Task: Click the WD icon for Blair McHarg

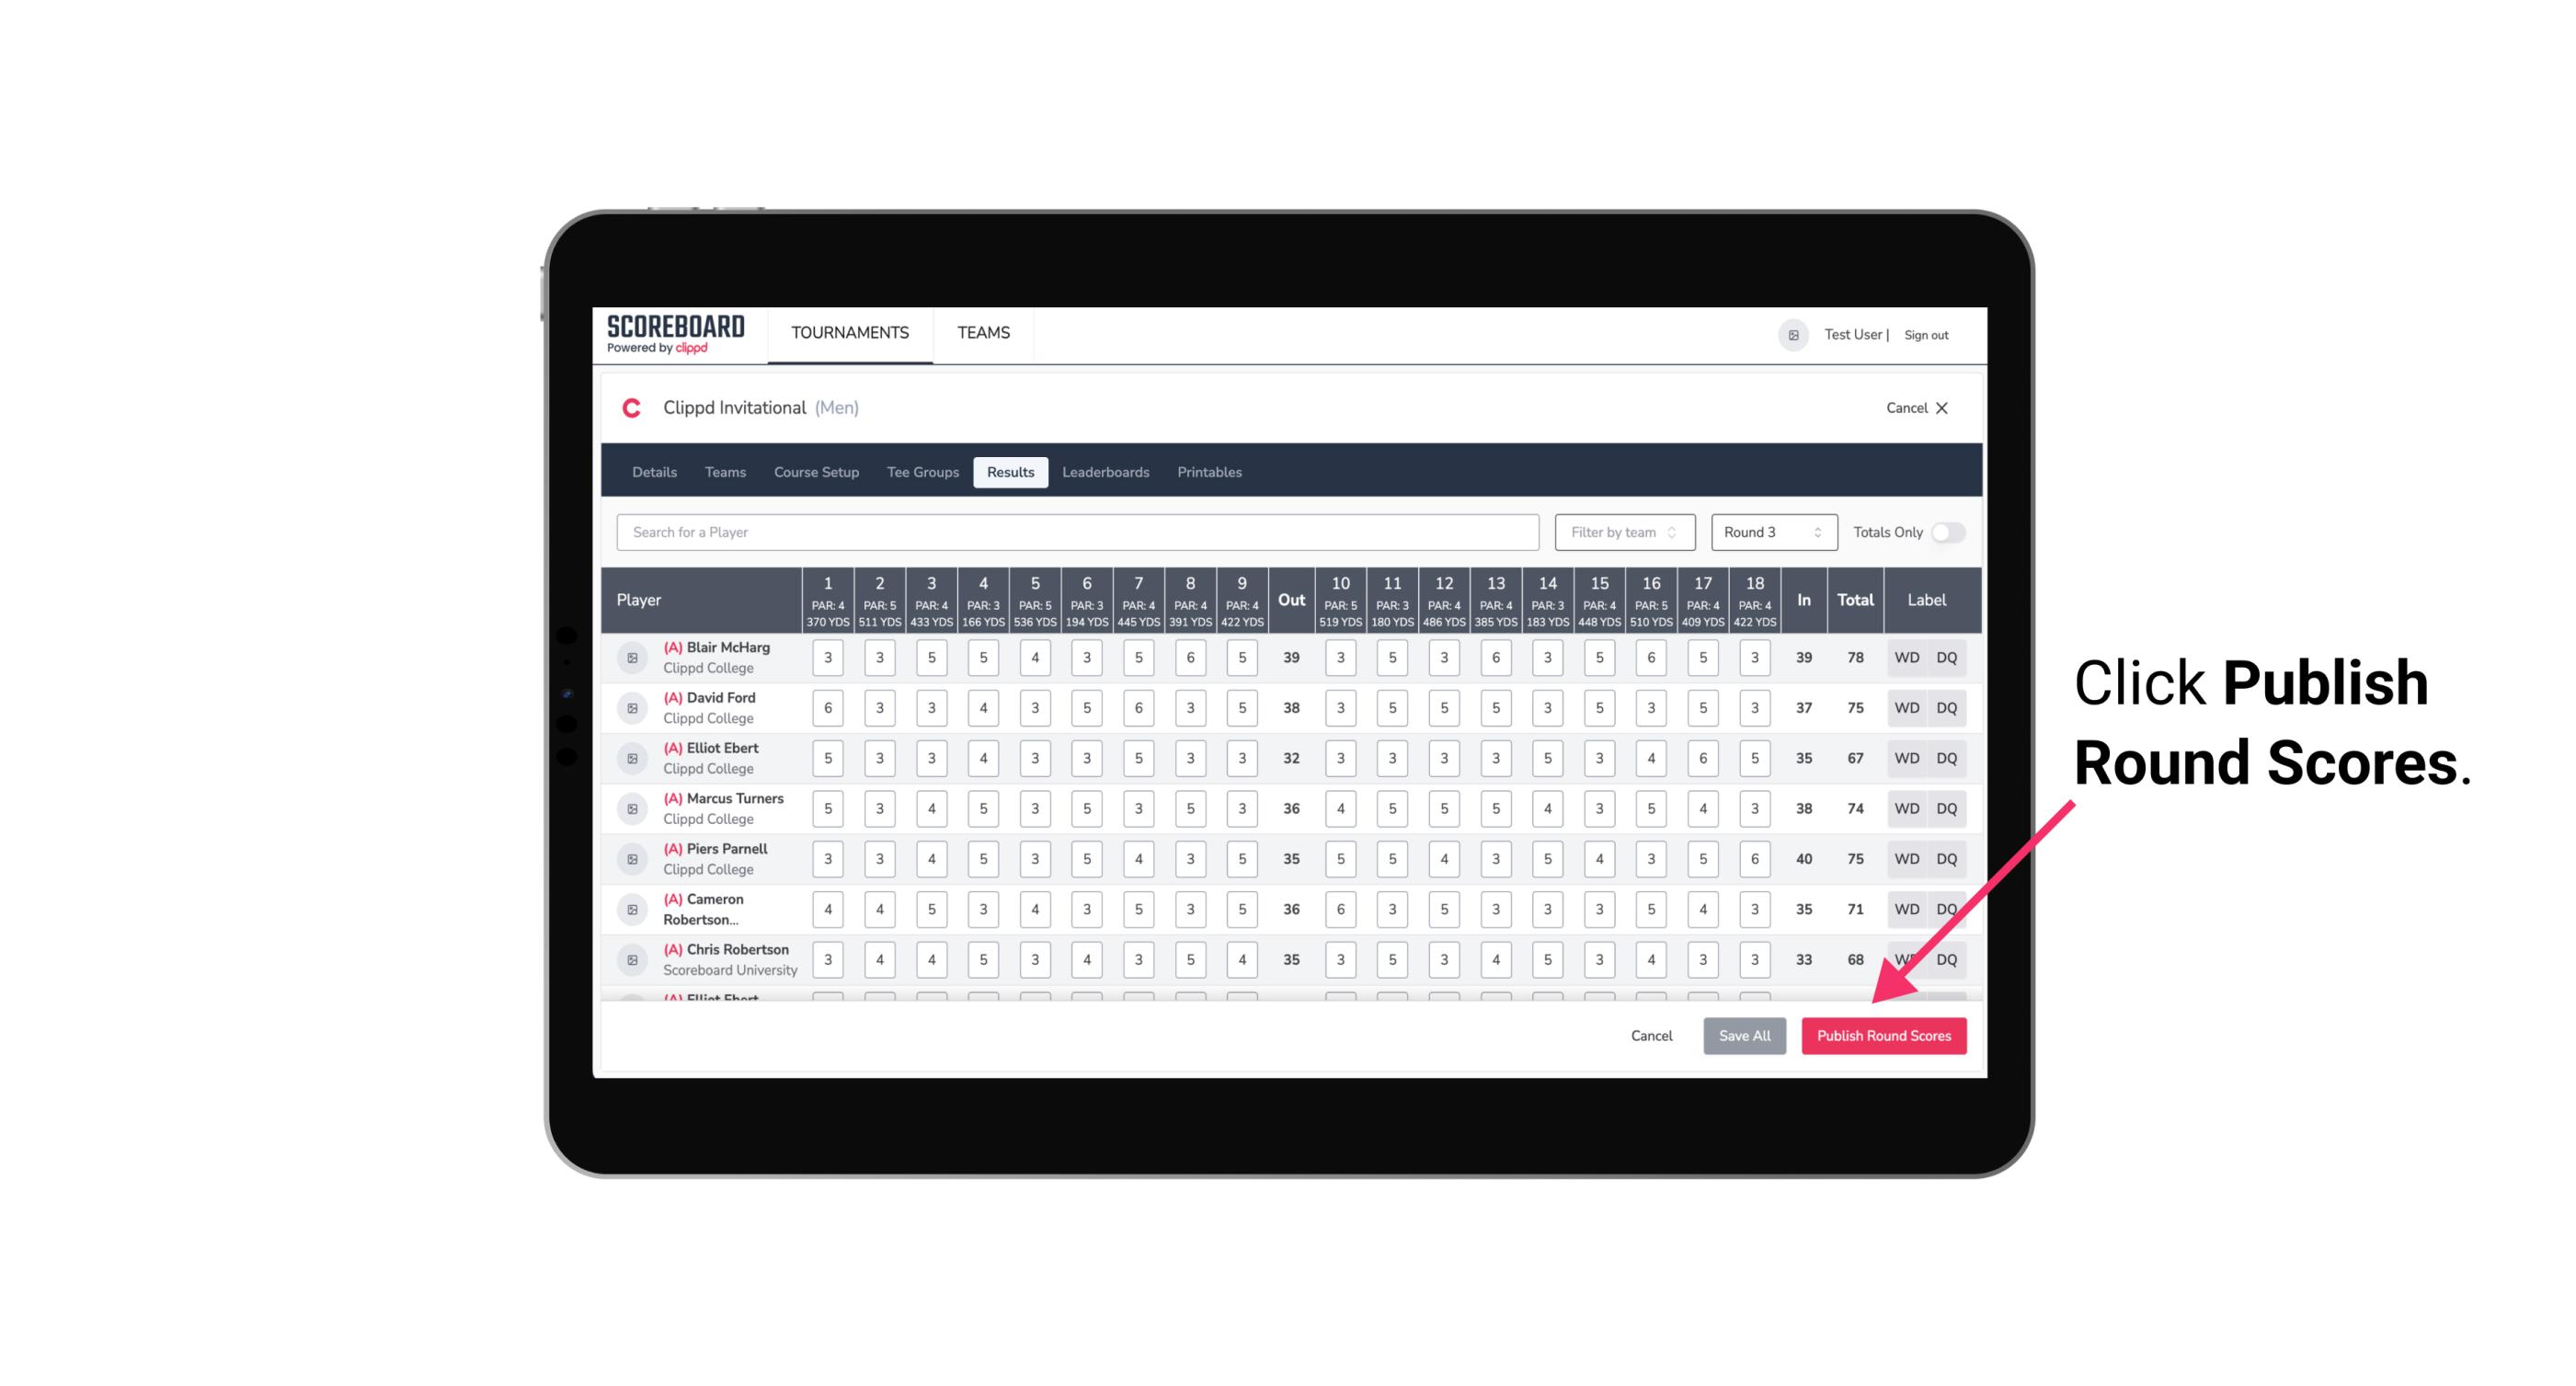Action: tap(1907, 658)
